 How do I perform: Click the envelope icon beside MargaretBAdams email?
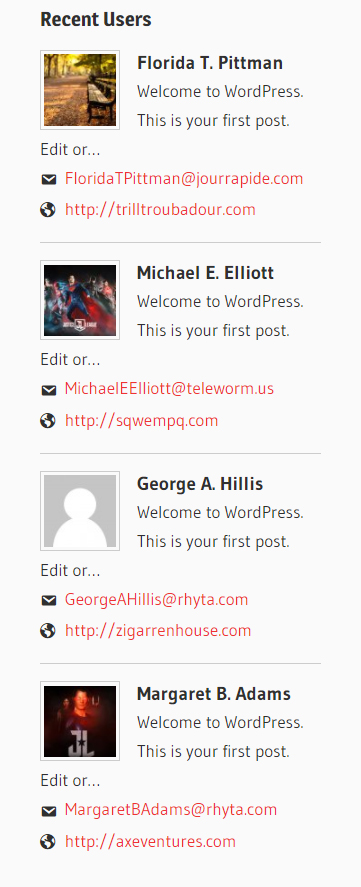(x=49, y=811)
